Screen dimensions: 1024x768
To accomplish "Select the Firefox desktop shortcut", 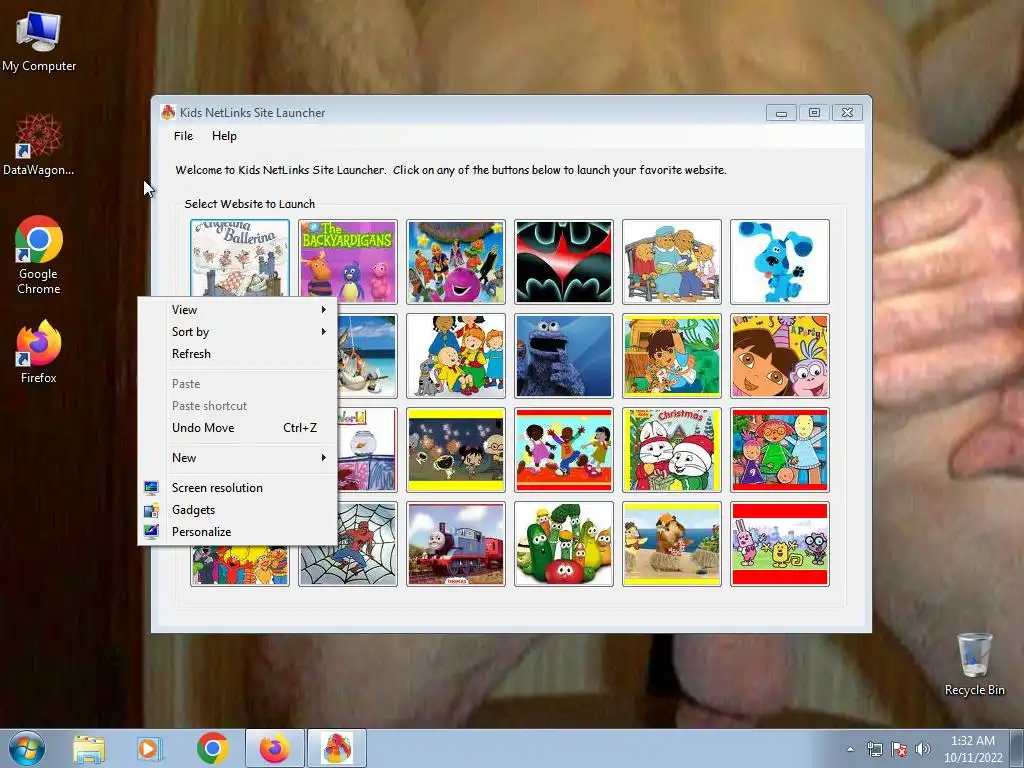I will coord(39,351).
